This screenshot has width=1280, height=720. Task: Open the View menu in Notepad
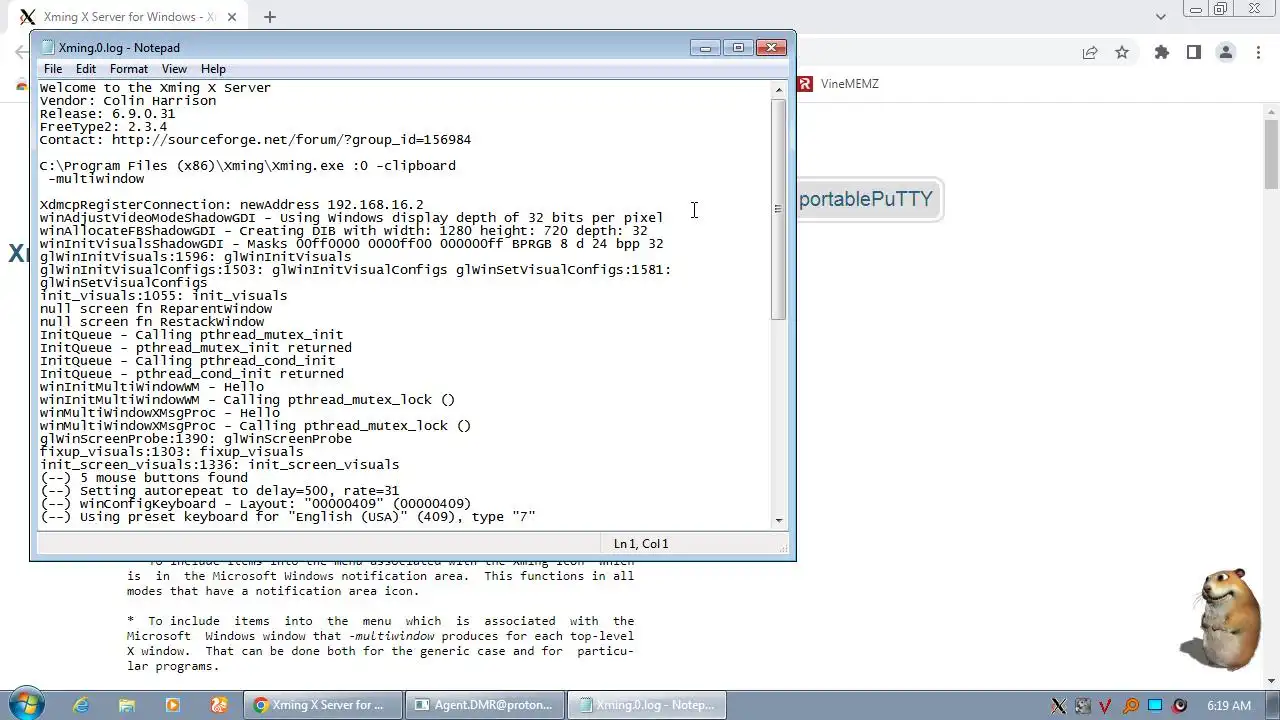point(174,69)
